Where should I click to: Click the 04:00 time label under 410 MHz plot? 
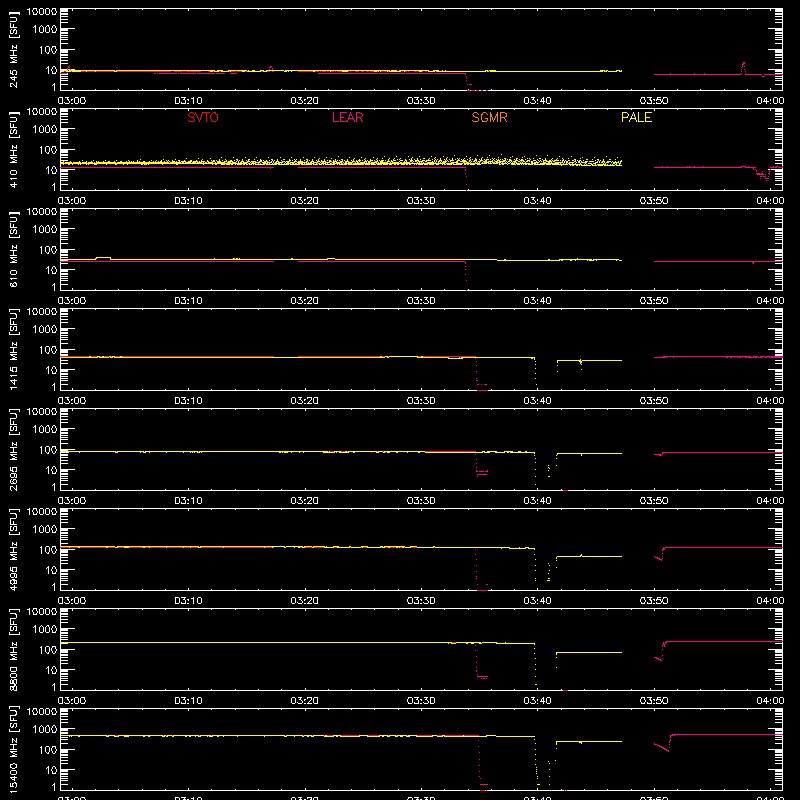point(770,201)
